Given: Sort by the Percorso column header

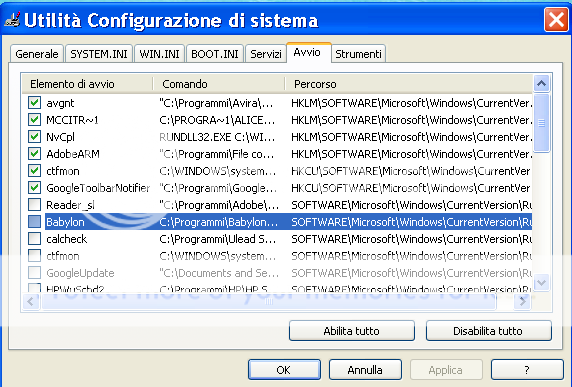Looking at the screenshot, I should tap(409, 84).
